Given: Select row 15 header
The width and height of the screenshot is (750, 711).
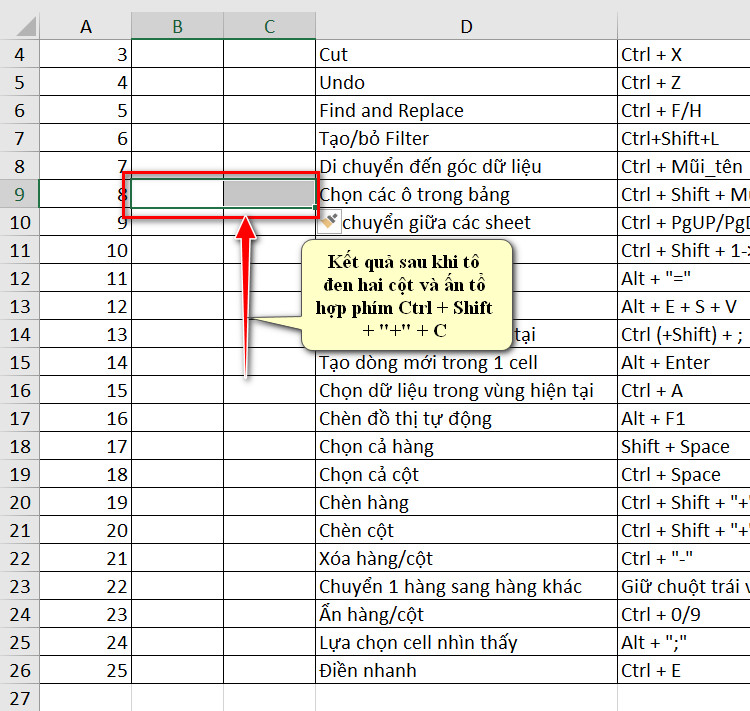Looking at the screenshot, I should pyautogui.click(x=19, y=362).
